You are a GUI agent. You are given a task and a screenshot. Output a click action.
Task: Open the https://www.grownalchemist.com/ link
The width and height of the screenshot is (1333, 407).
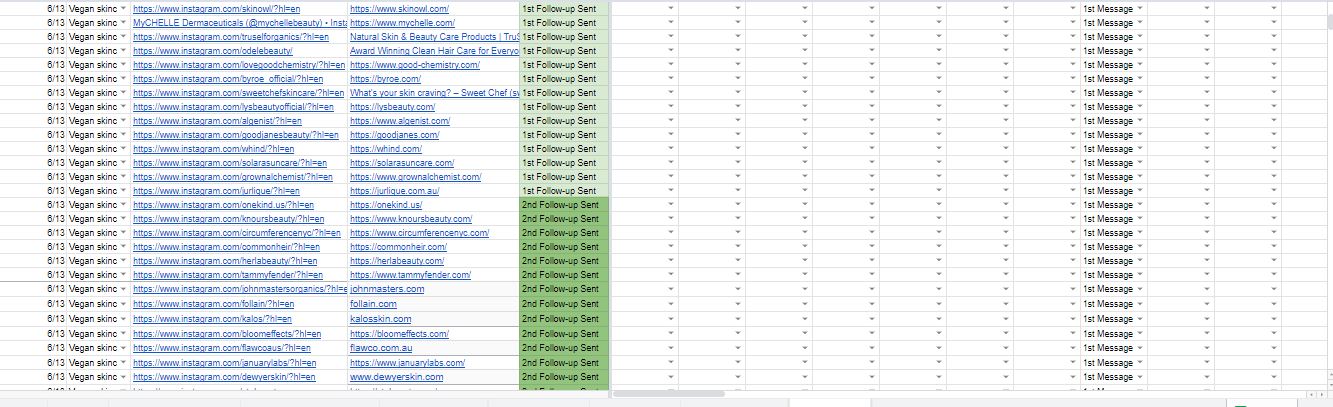tap(415, 176)
